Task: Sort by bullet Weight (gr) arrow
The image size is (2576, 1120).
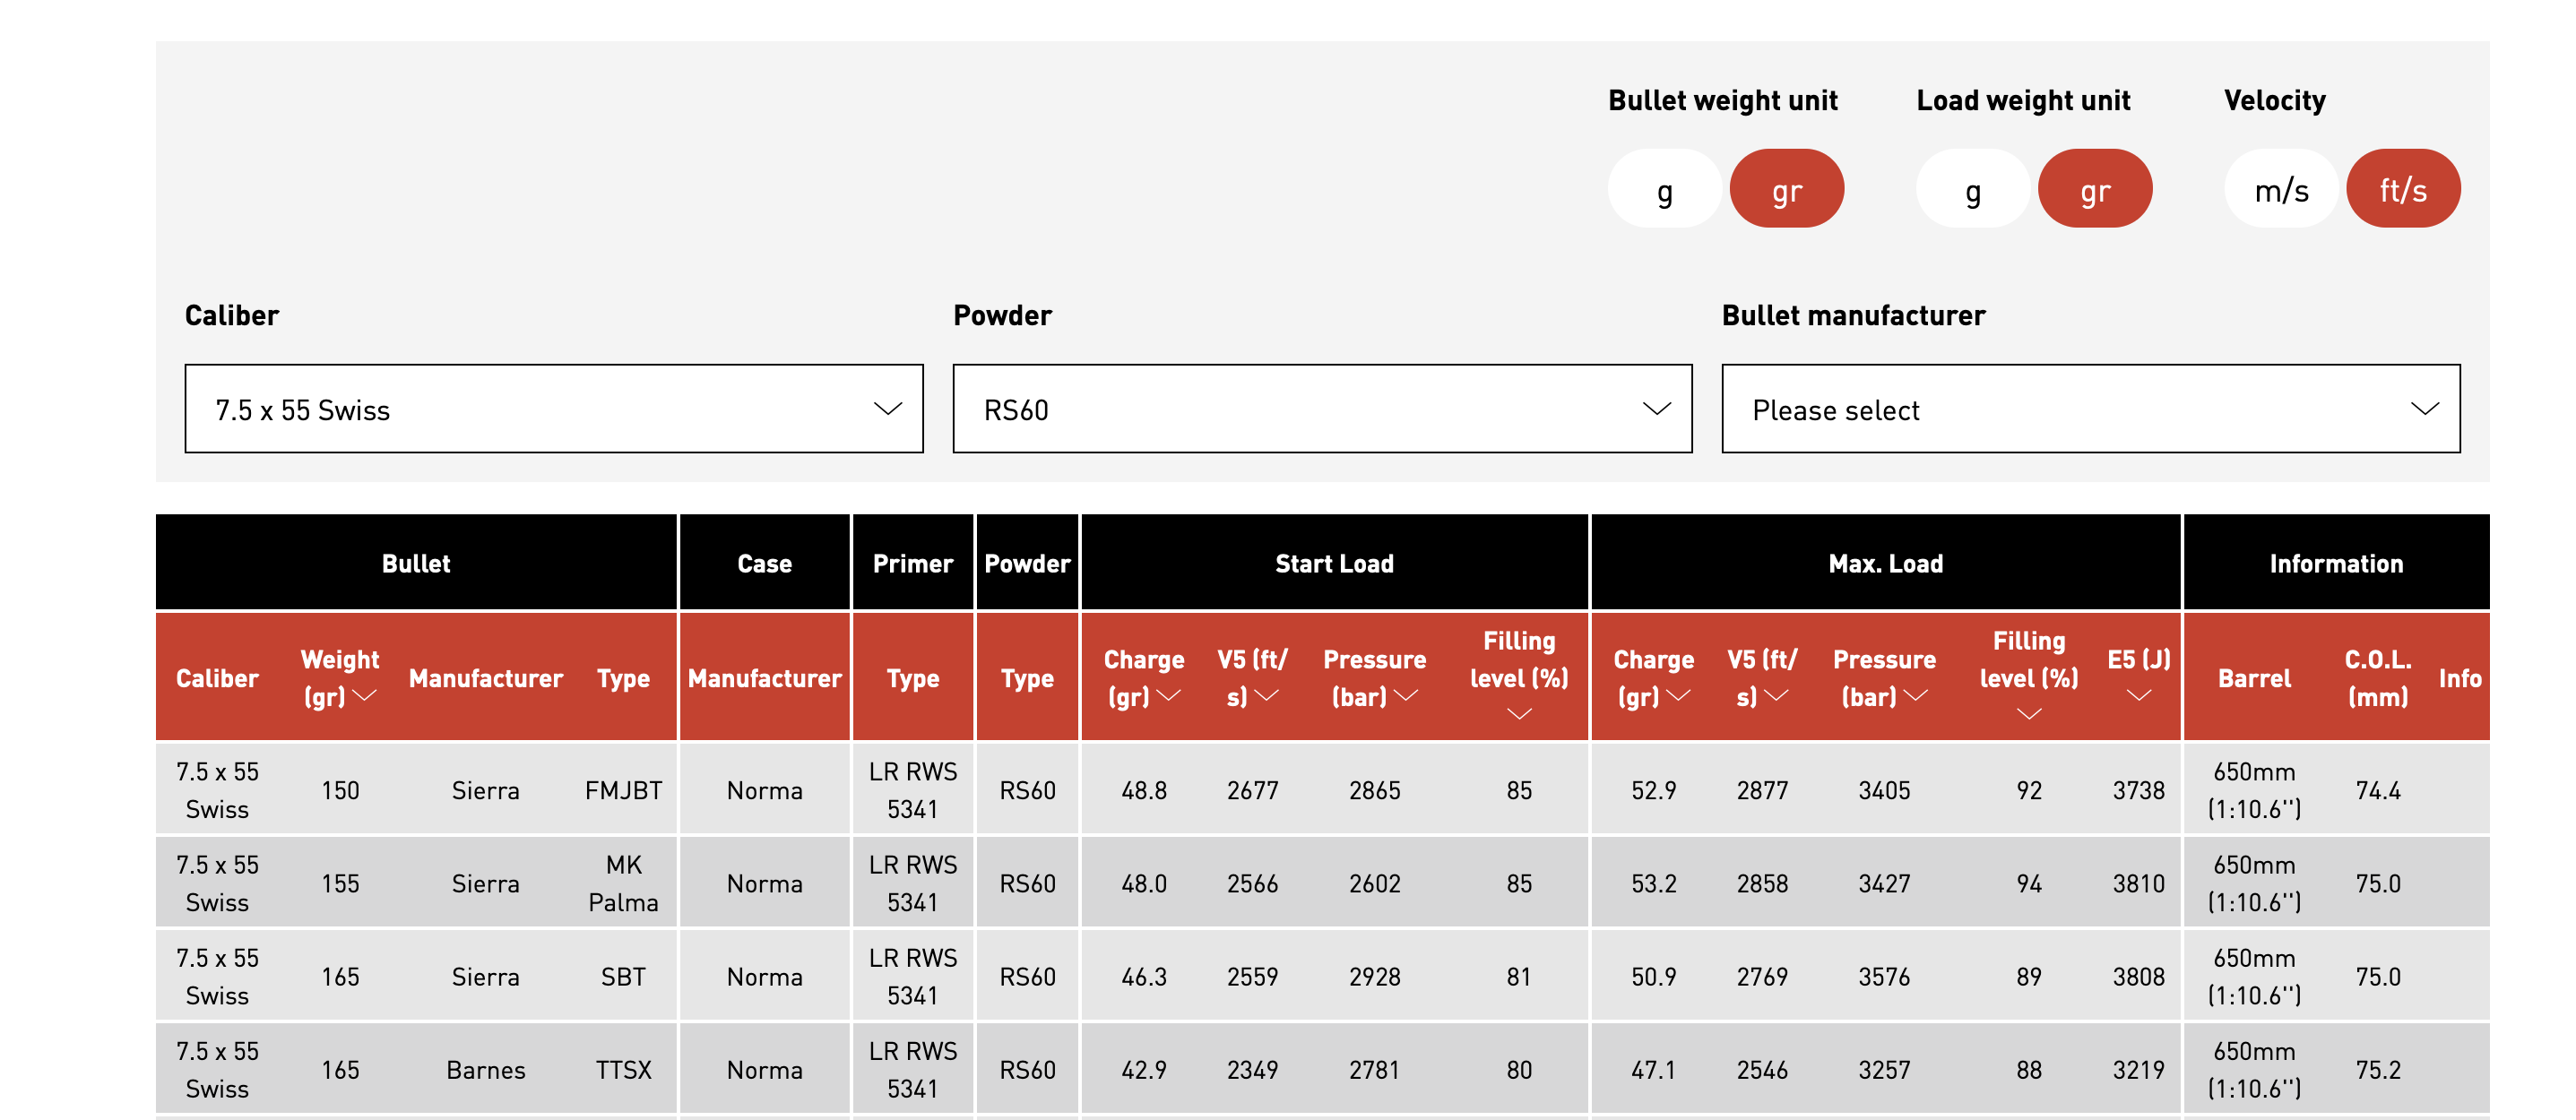Action: [365, 696]
